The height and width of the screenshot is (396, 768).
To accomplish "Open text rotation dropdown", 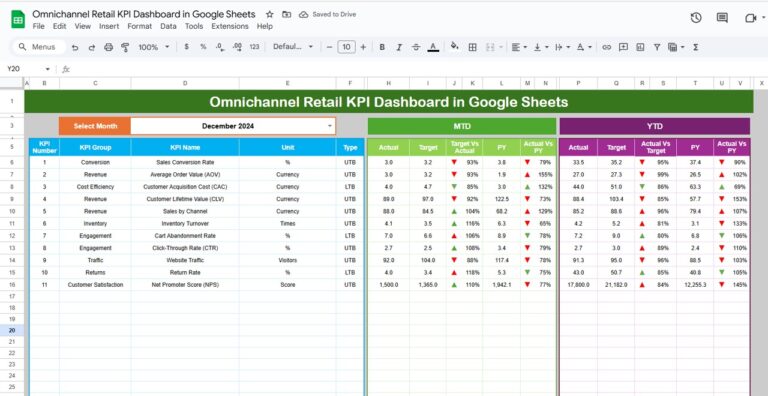I will point(584,47).
